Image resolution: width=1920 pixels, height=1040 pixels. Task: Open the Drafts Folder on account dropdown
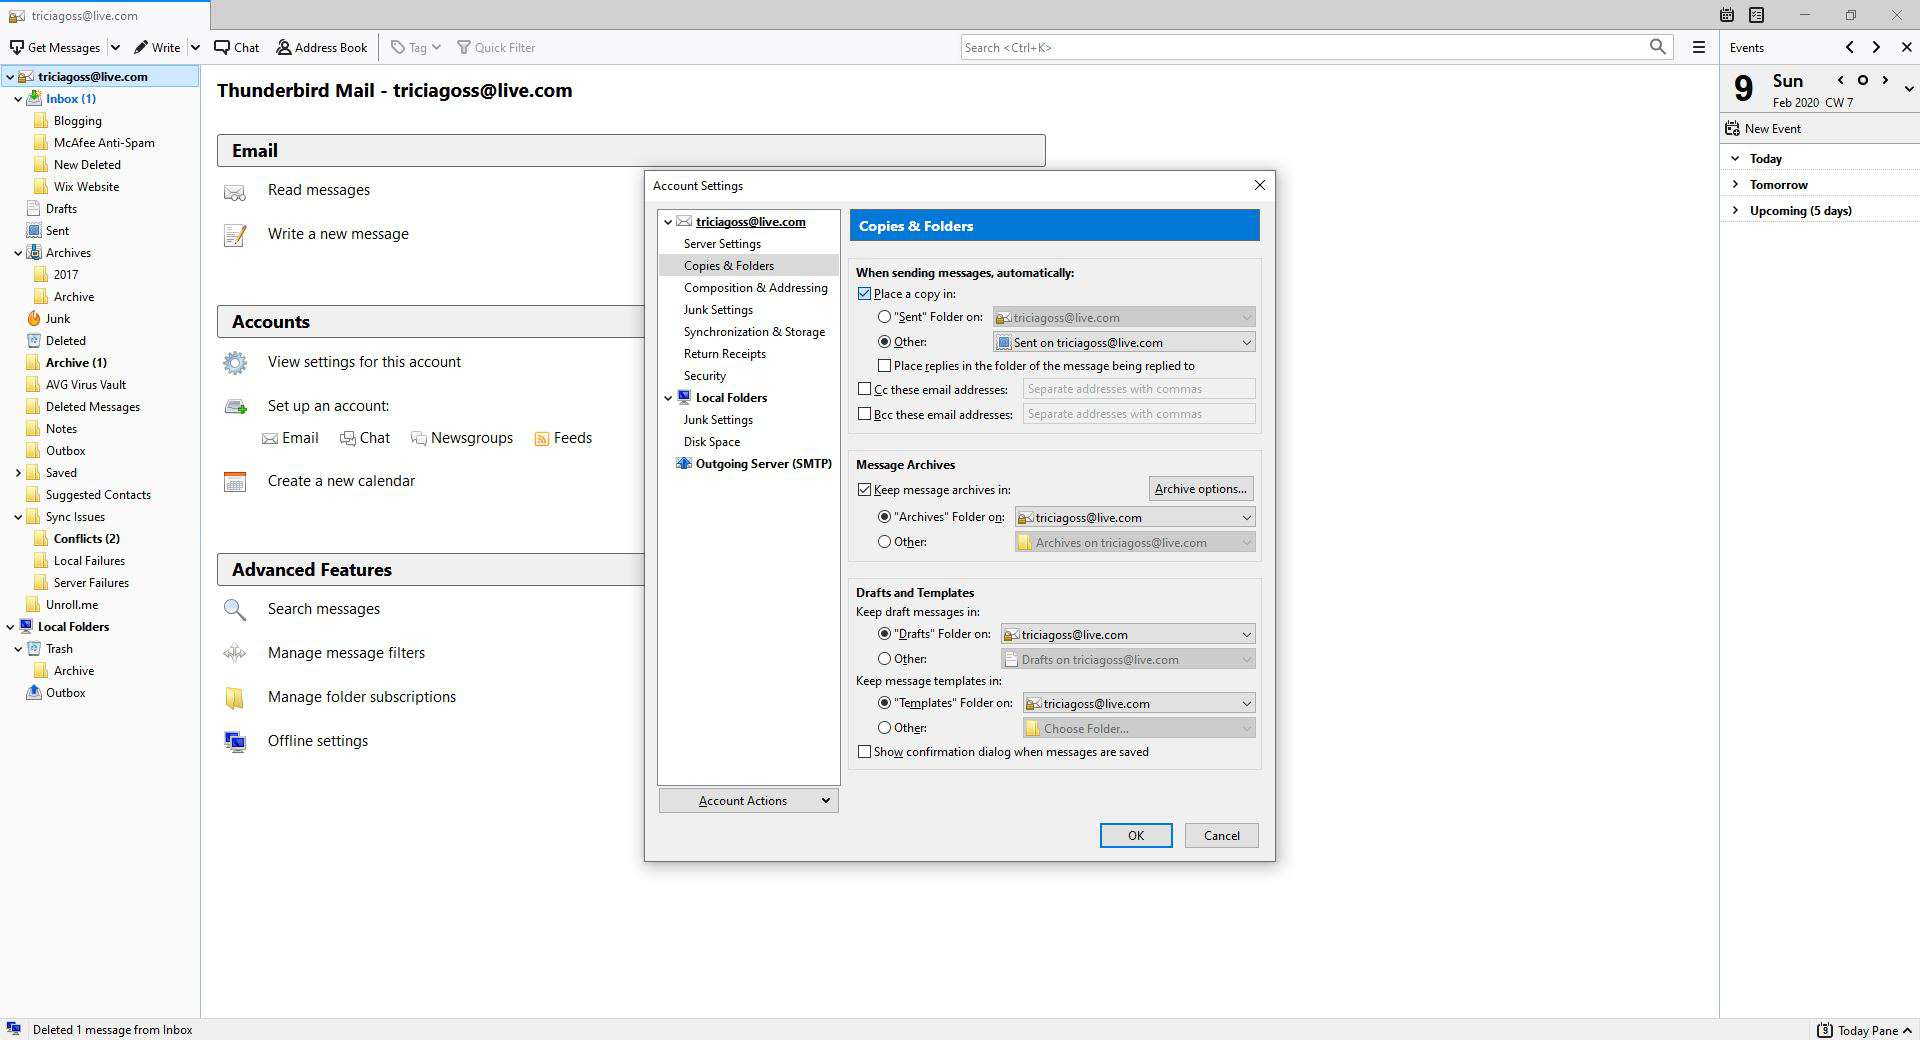pos(1128,634)
